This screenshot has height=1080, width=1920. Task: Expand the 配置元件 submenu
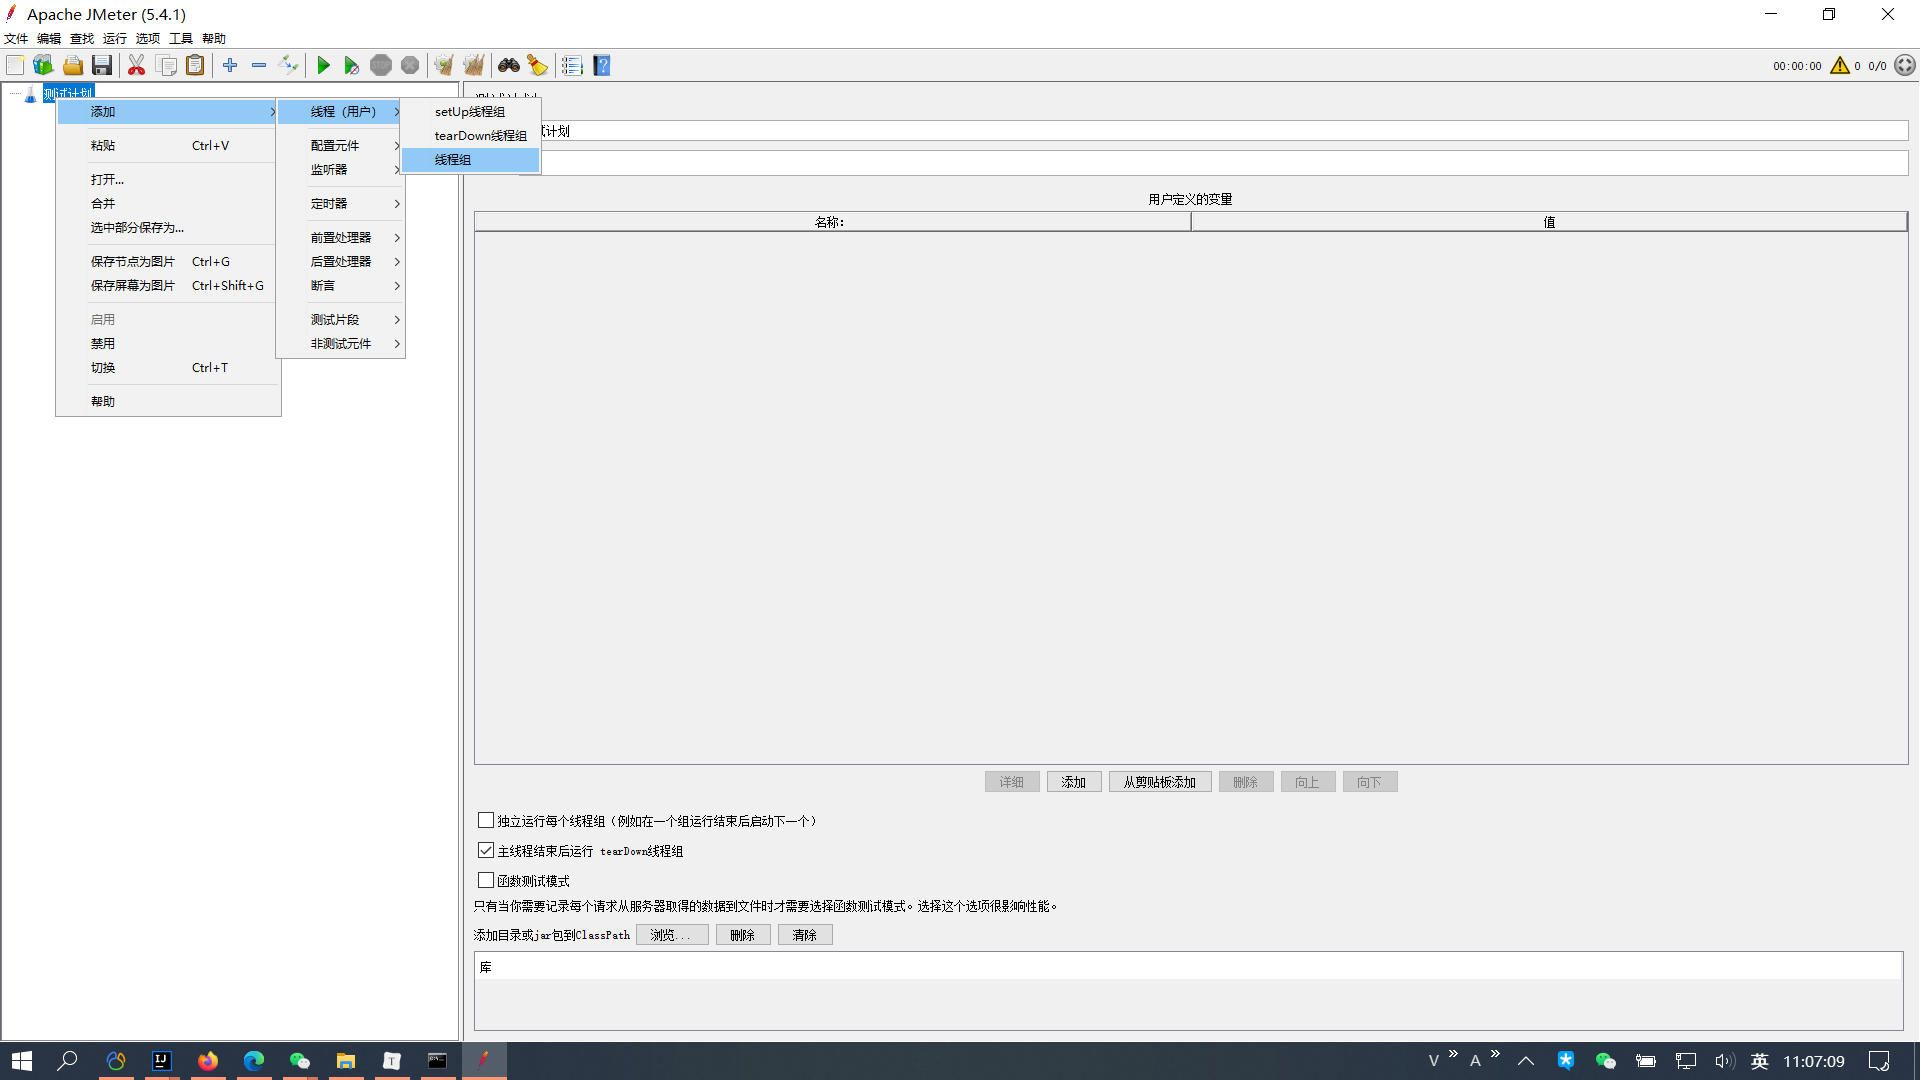tap(340, 145)
